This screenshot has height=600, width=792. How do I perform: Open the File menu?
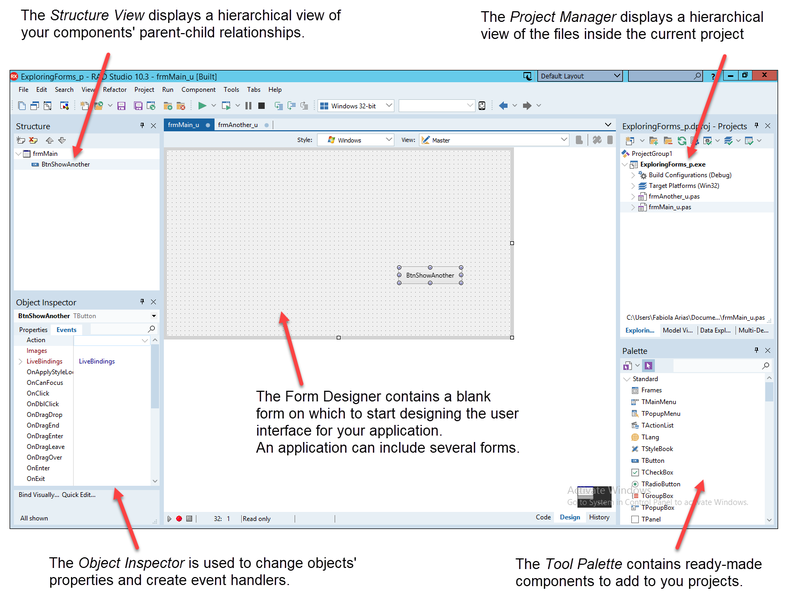23,89
